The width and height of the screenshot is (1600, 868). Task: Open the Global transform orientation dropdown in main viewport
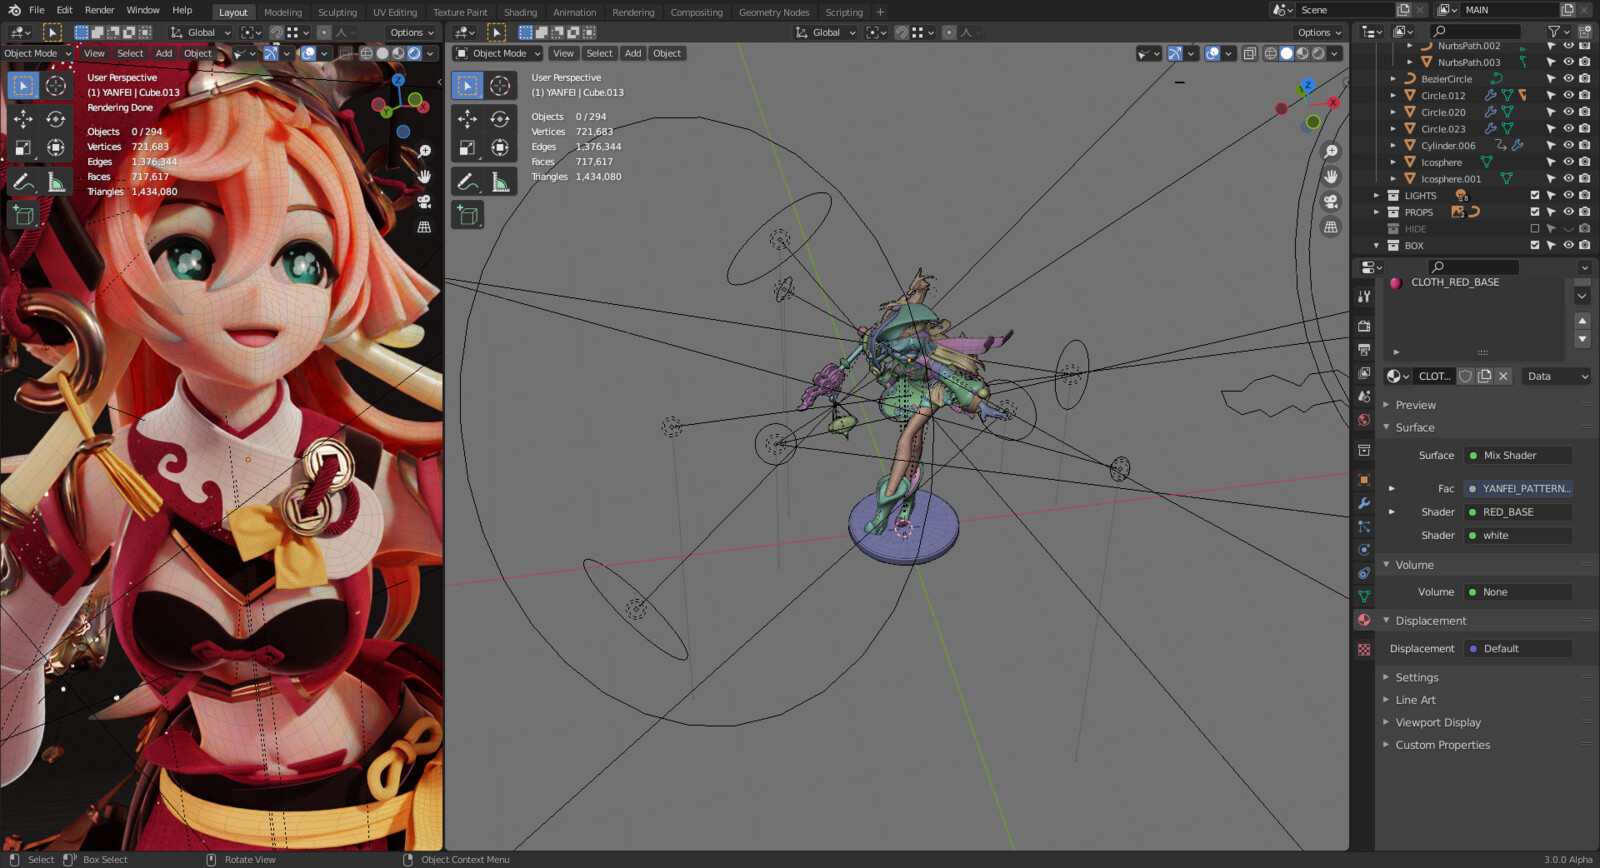[826, 32]
